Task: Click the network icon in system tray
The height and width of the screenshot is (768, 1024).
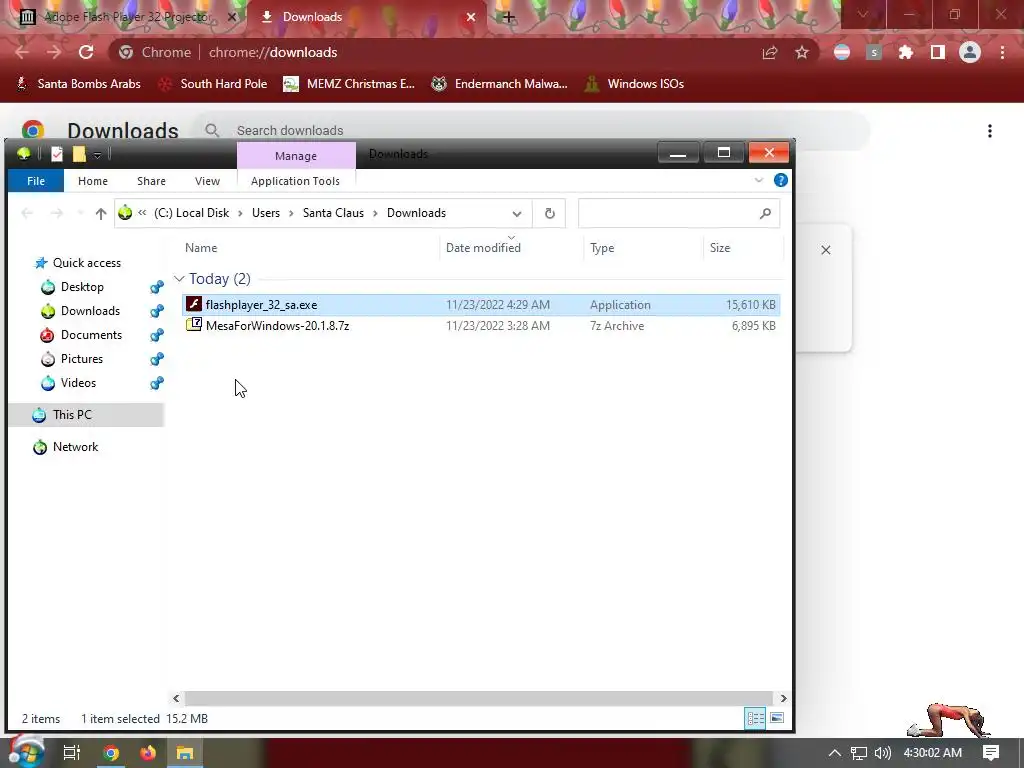Action: point(859,753)
